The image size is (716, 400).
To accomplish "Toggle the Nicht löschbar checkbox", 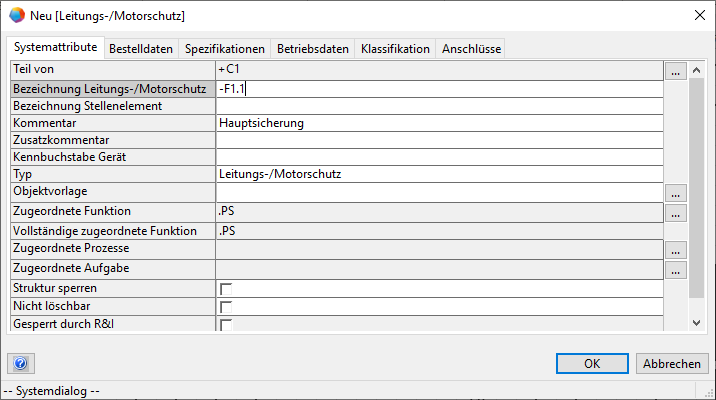I will pyautogui.click(x=226, y=307).
